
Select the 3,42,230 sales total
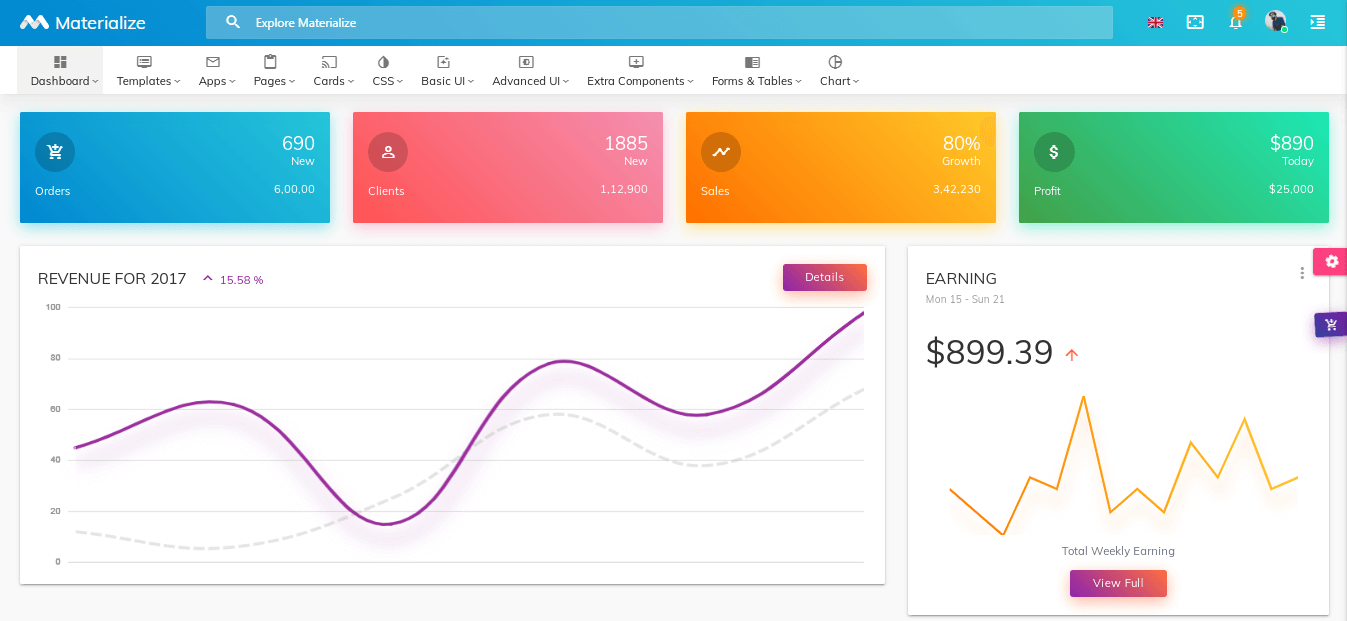point(957,189)
